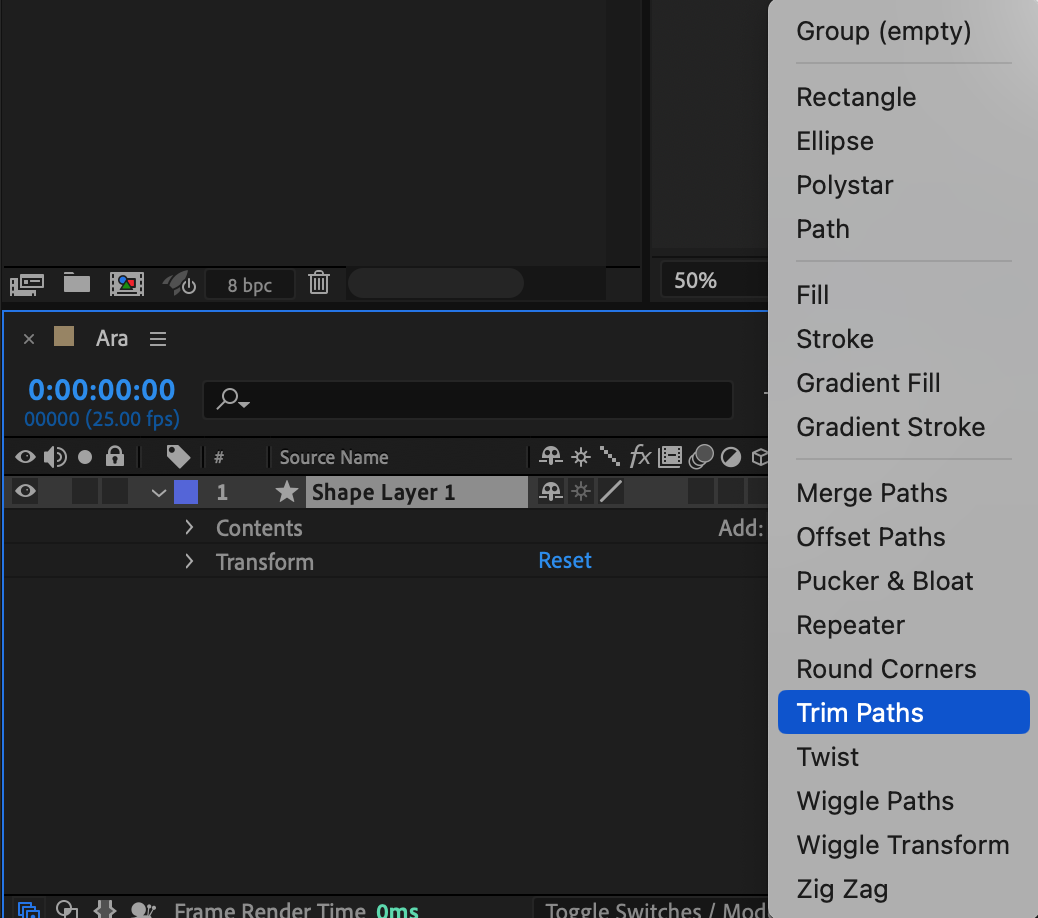Reset the Transform properties
The image size is (1038, 918).
tap(565, 561)
